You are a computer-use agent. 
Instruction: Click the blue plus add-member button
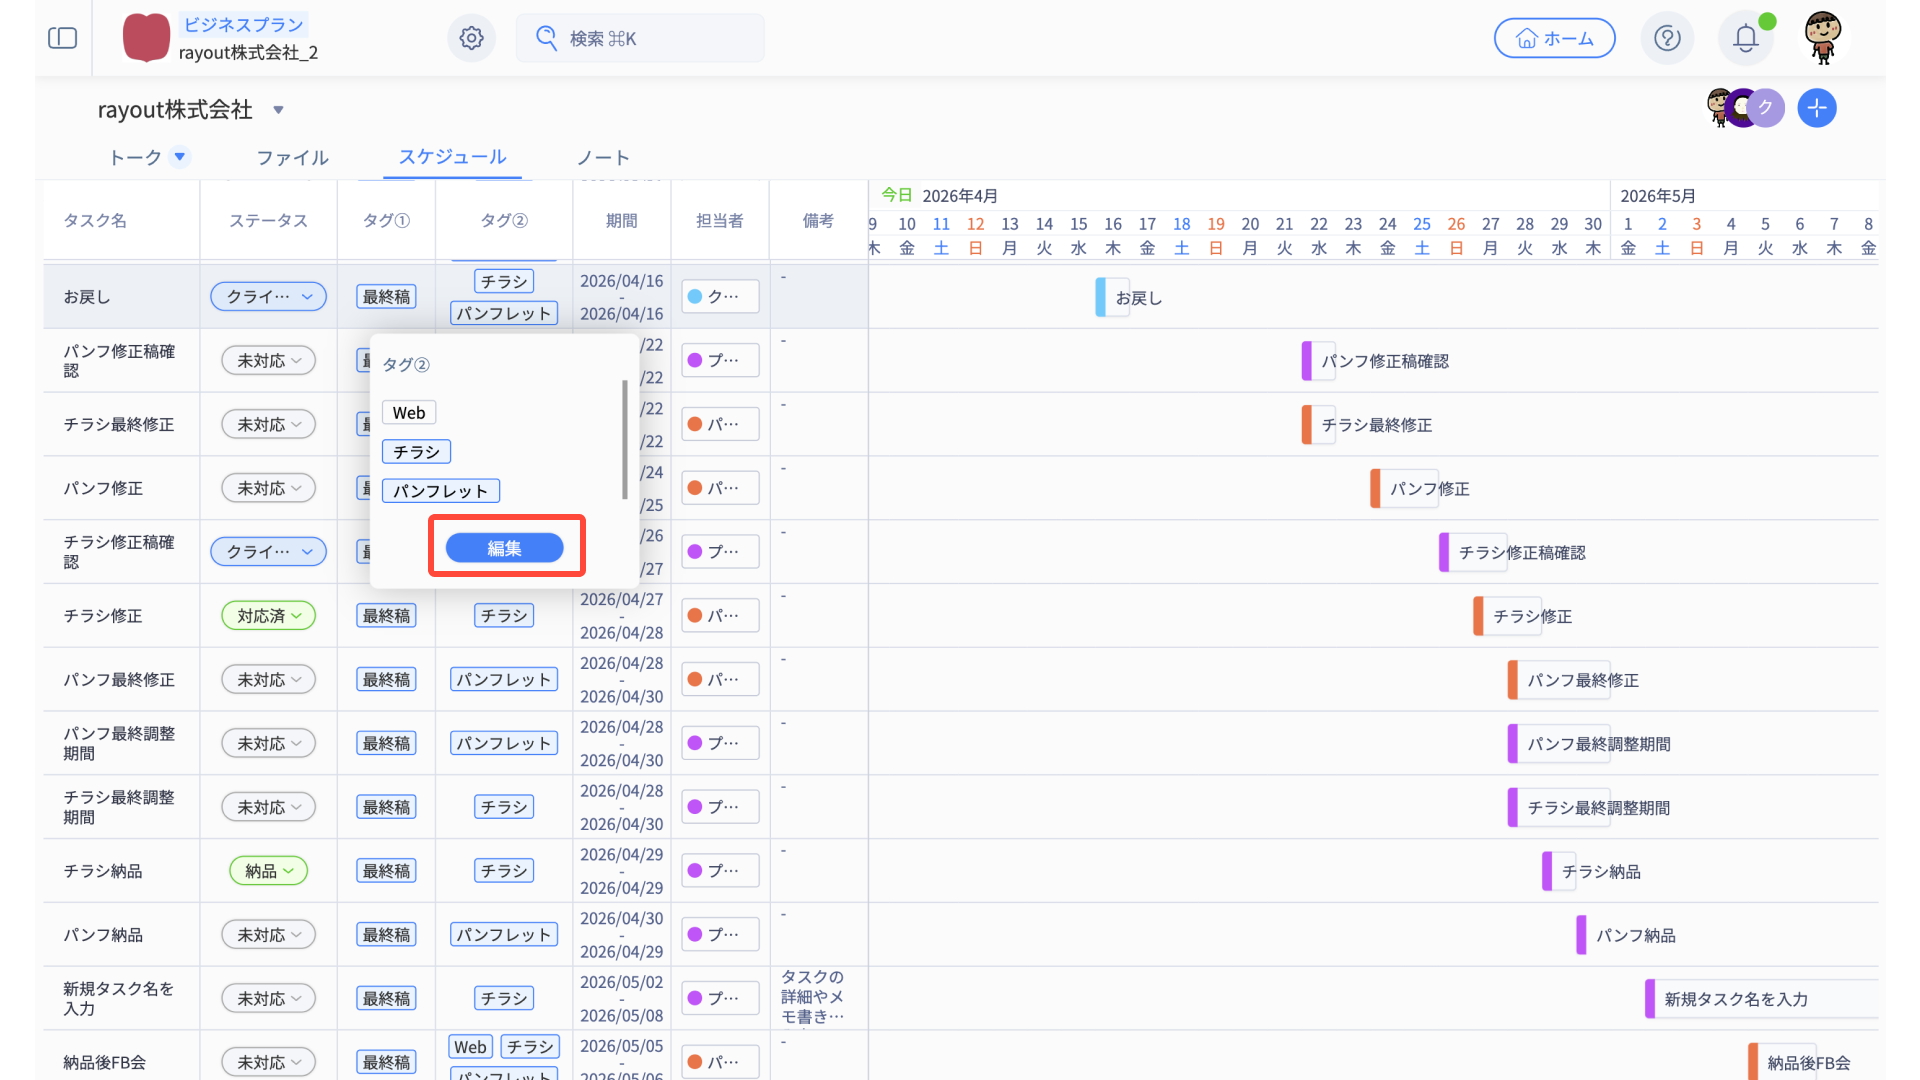point(1816,108)
